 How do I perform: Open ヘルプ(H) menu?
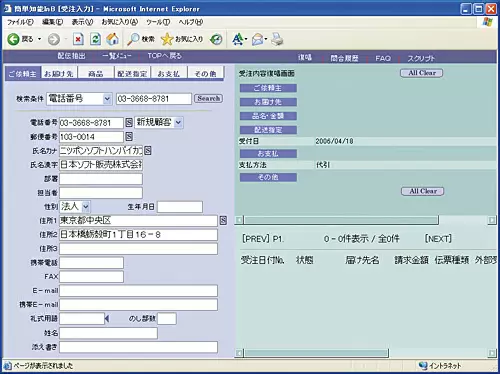coord(191,22)
